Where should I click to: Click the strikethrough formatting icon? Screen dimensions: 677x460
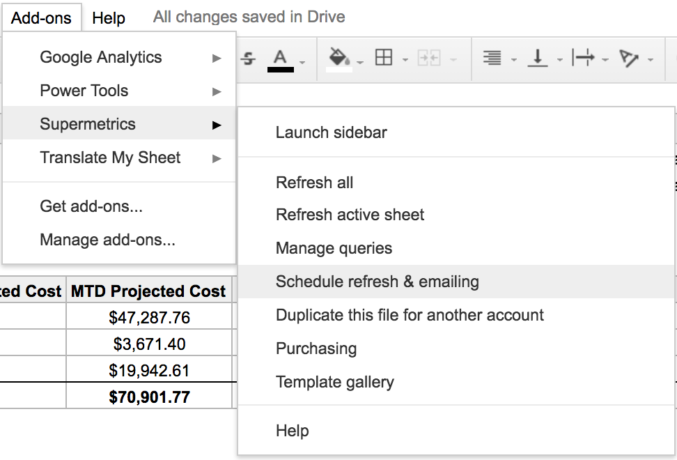tap(247, 61)
